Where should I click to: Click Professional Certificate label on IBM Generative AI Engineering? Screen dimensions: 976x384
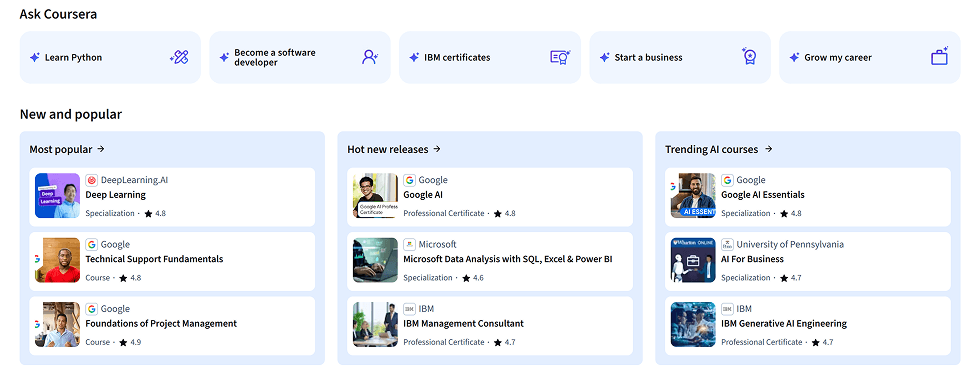(762, 342)
